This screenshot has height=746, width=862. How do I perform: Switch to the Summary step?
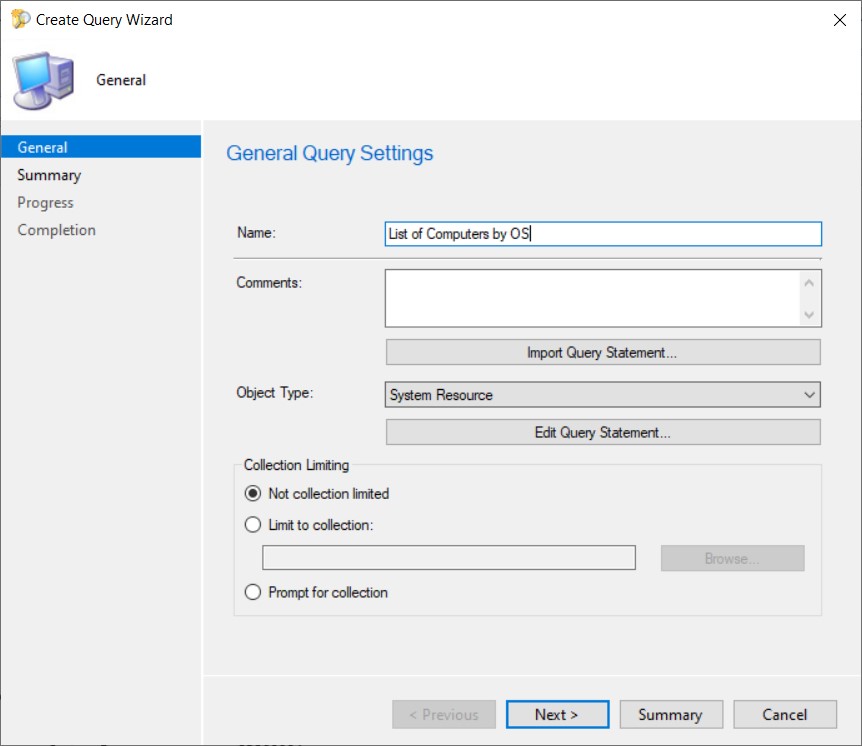[49, 174]
